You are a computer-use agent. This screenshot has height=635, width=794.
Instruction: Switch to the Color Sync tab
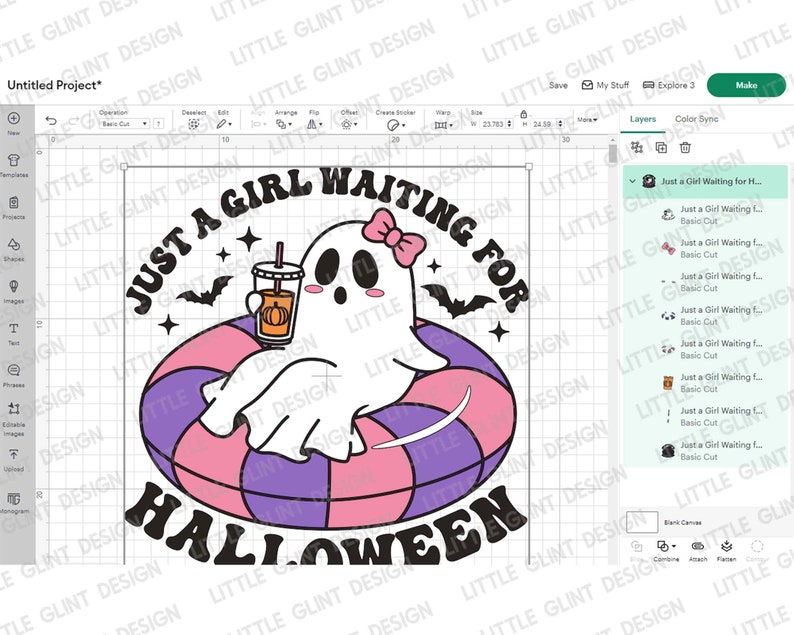(x=696, y=118)
